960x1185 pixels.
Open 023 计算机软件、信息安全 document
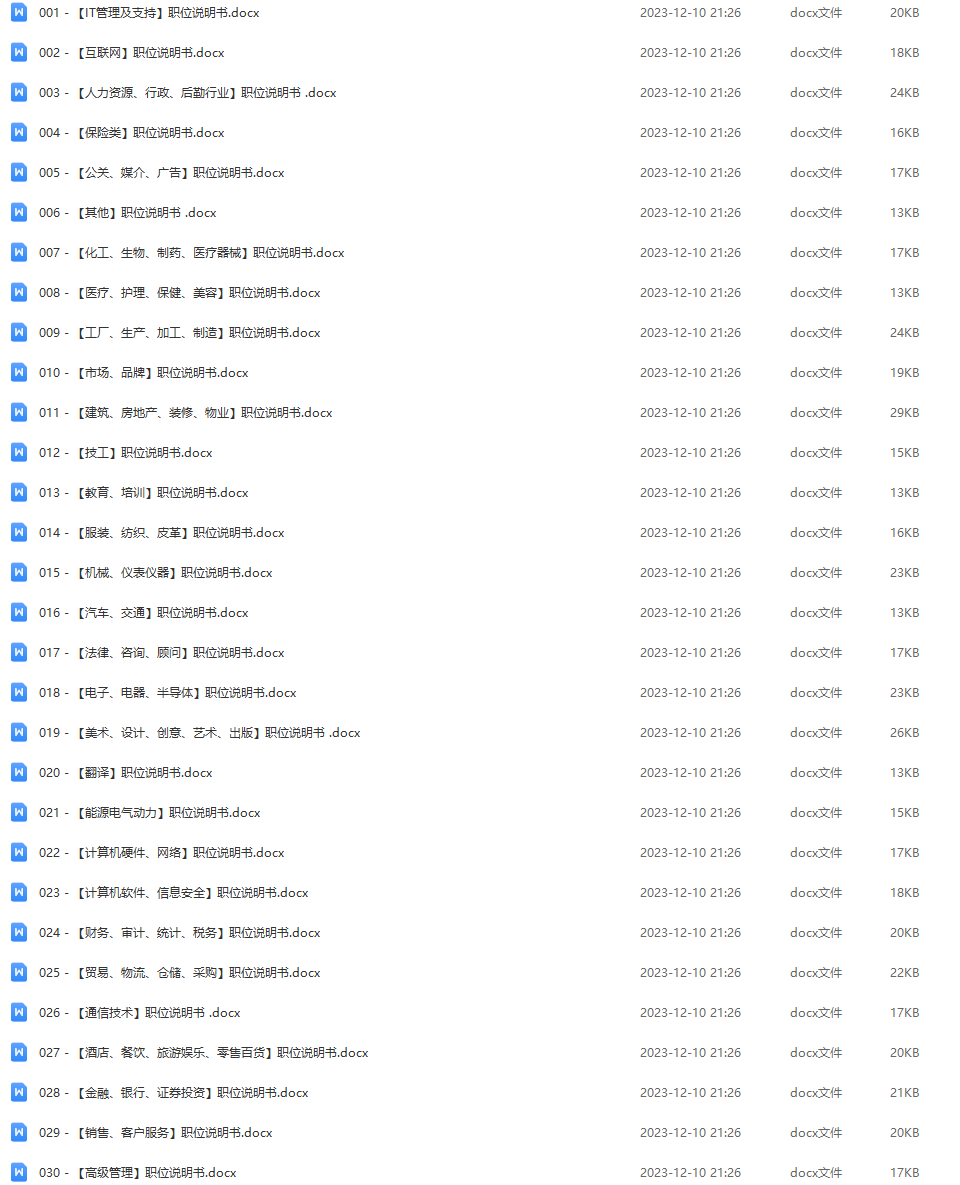point(174,893)
